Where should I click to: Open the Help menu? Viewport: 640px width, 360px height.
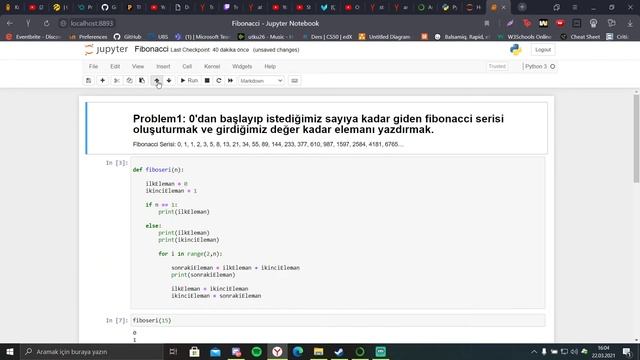(270, 66)
